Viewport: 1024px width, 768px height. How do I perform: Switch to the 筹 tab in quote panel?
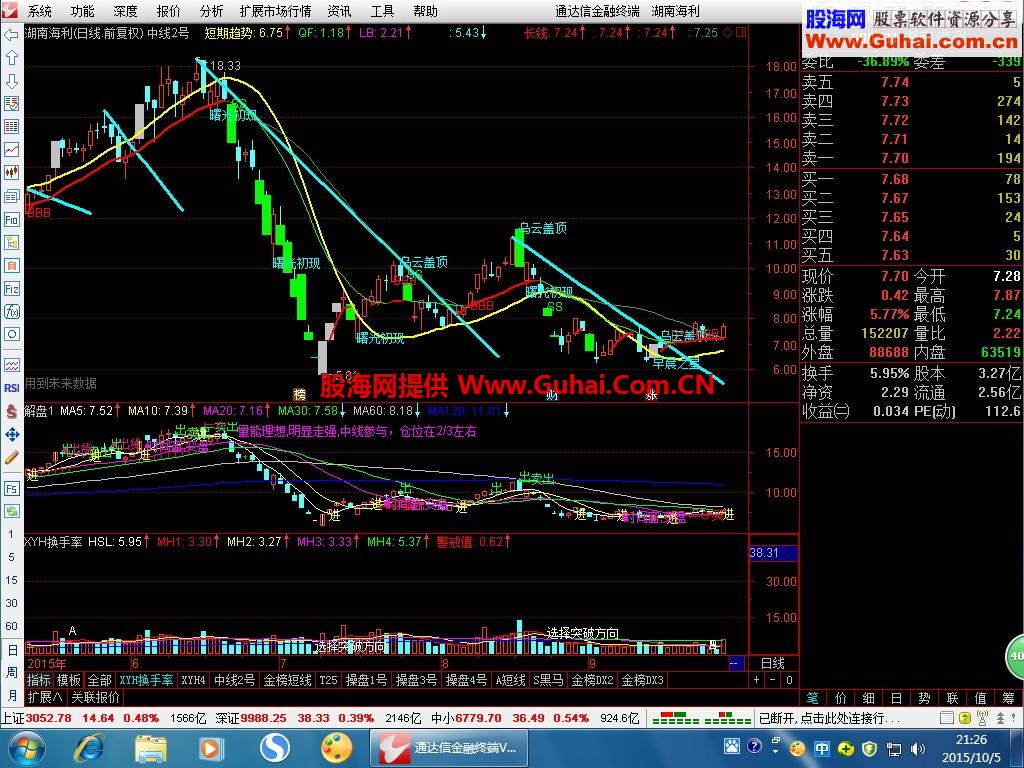(x=1008, y=697)
